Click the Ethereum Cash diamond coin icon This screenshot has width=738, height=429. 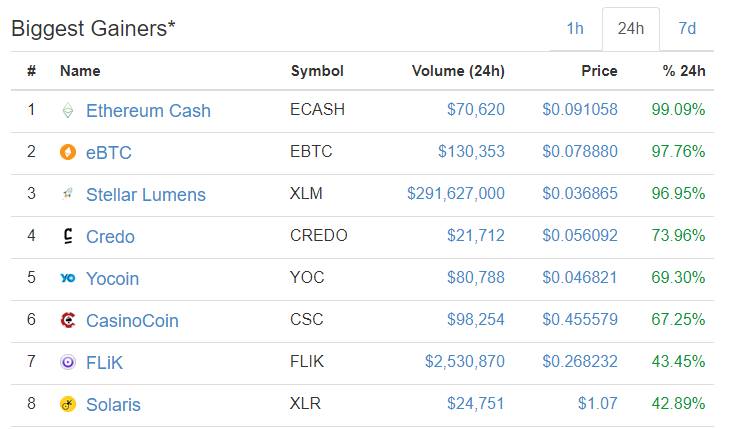(x=68, y=111)
